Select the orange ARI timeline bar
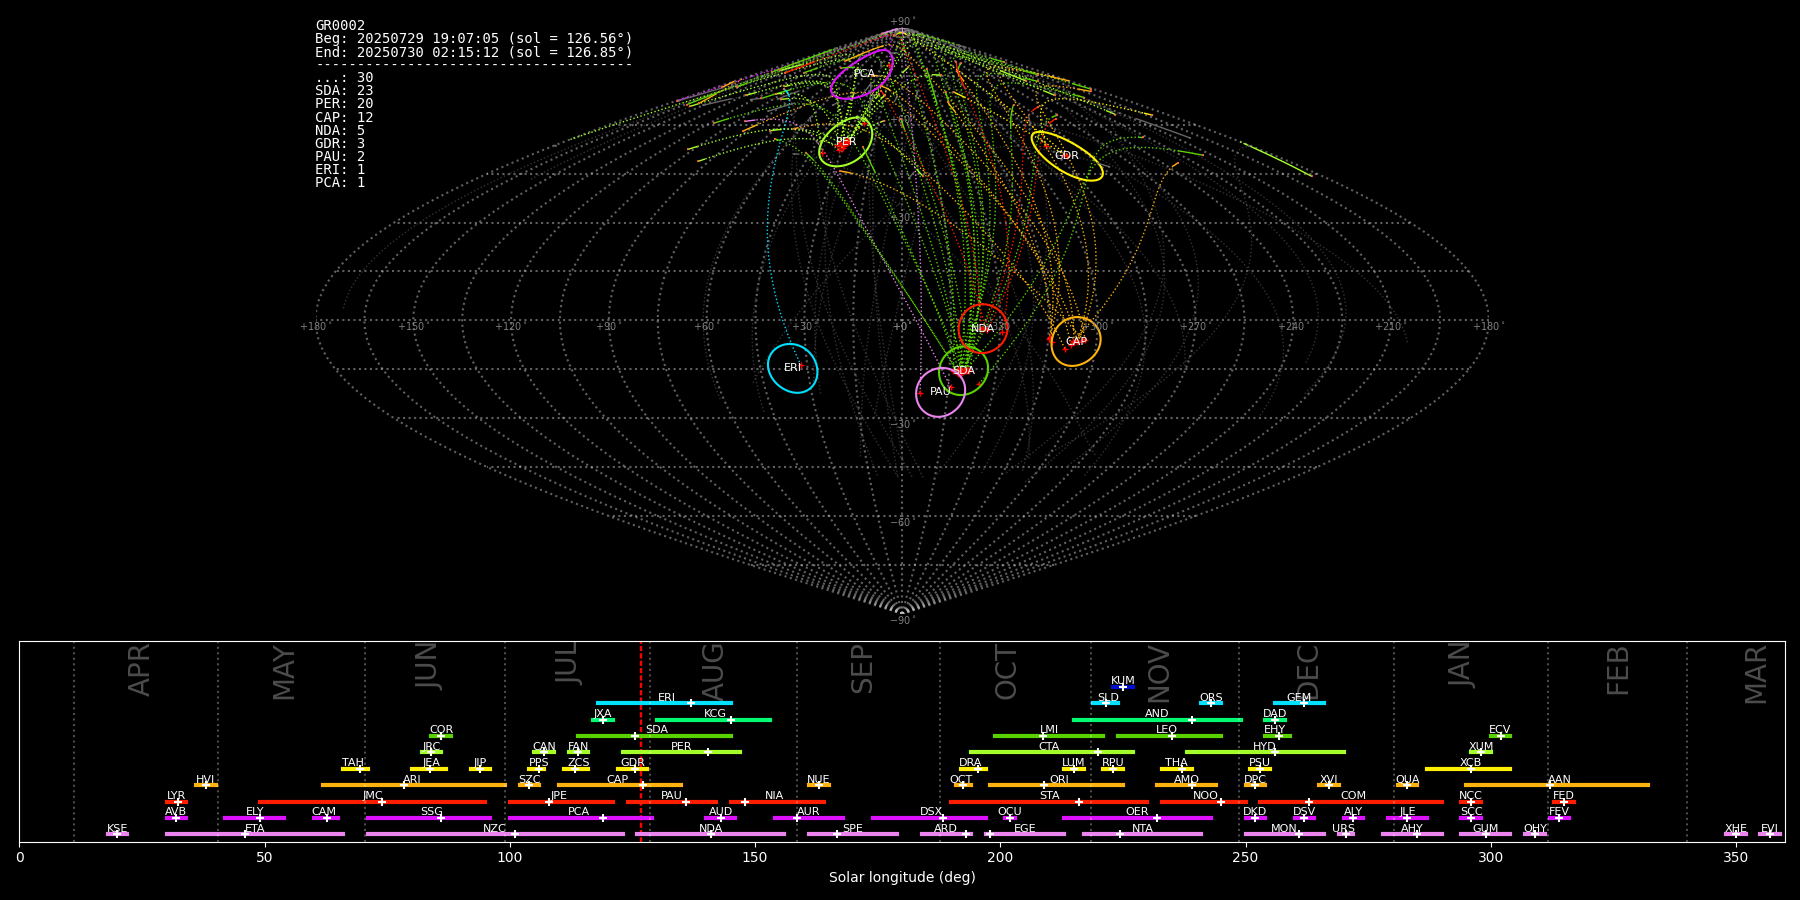 [x=414, y=785]
